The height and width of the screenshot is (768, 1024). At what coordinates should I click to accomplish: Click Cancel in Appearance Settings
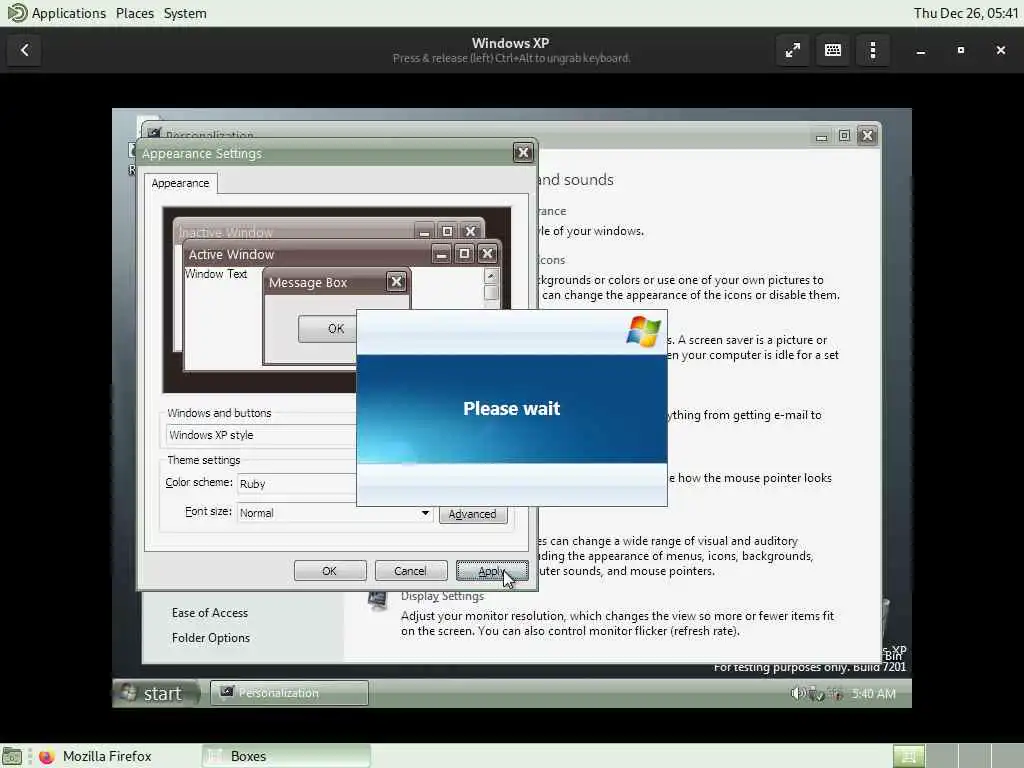point(410,571)
